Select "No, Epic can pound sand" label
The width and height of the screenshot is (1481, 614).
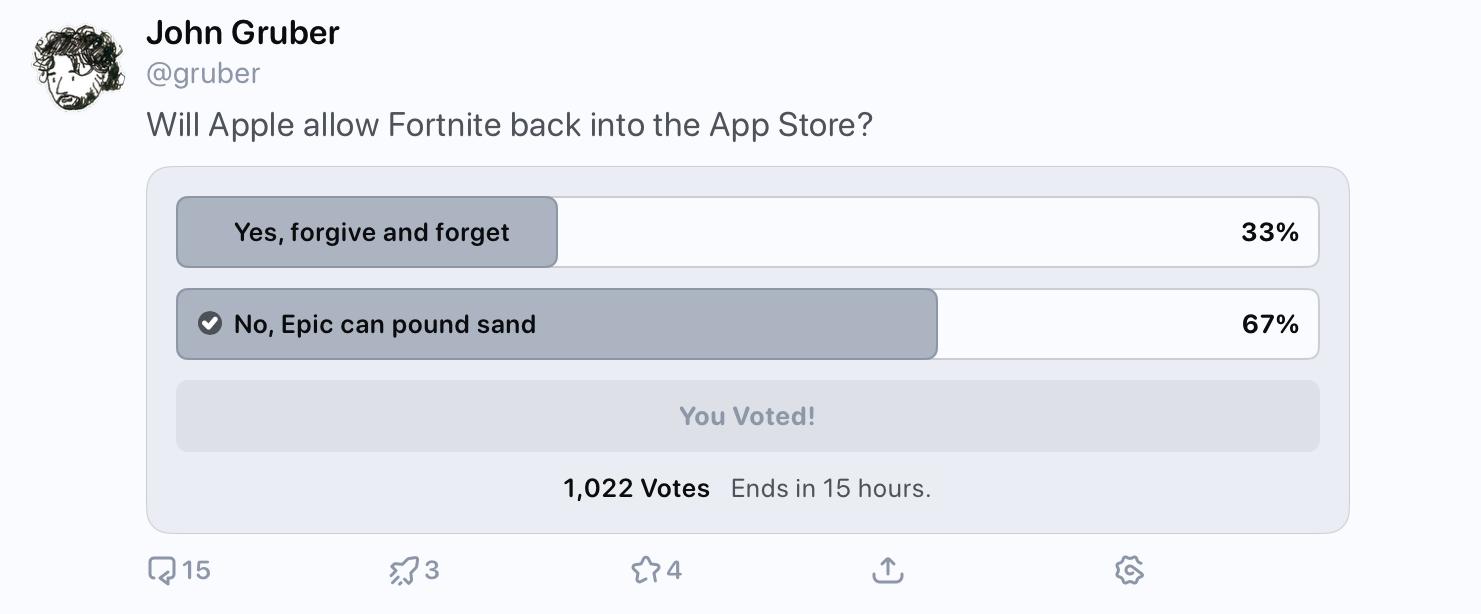tap(385, 324)
